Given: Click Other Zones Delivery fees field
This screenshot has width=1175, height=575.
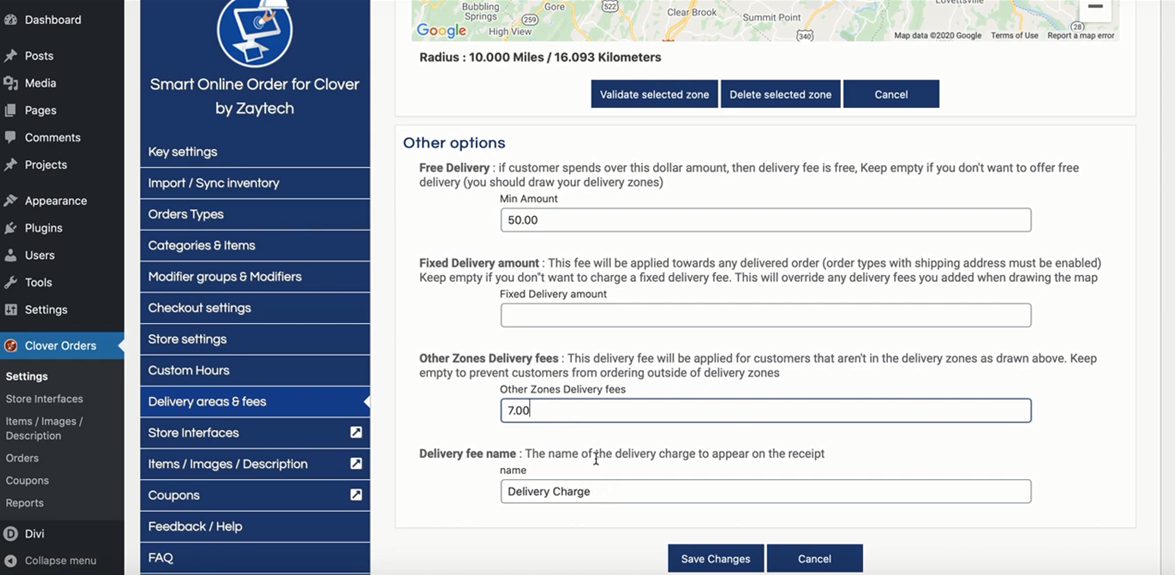Looking at the screenshot, I should click(766, 410).
